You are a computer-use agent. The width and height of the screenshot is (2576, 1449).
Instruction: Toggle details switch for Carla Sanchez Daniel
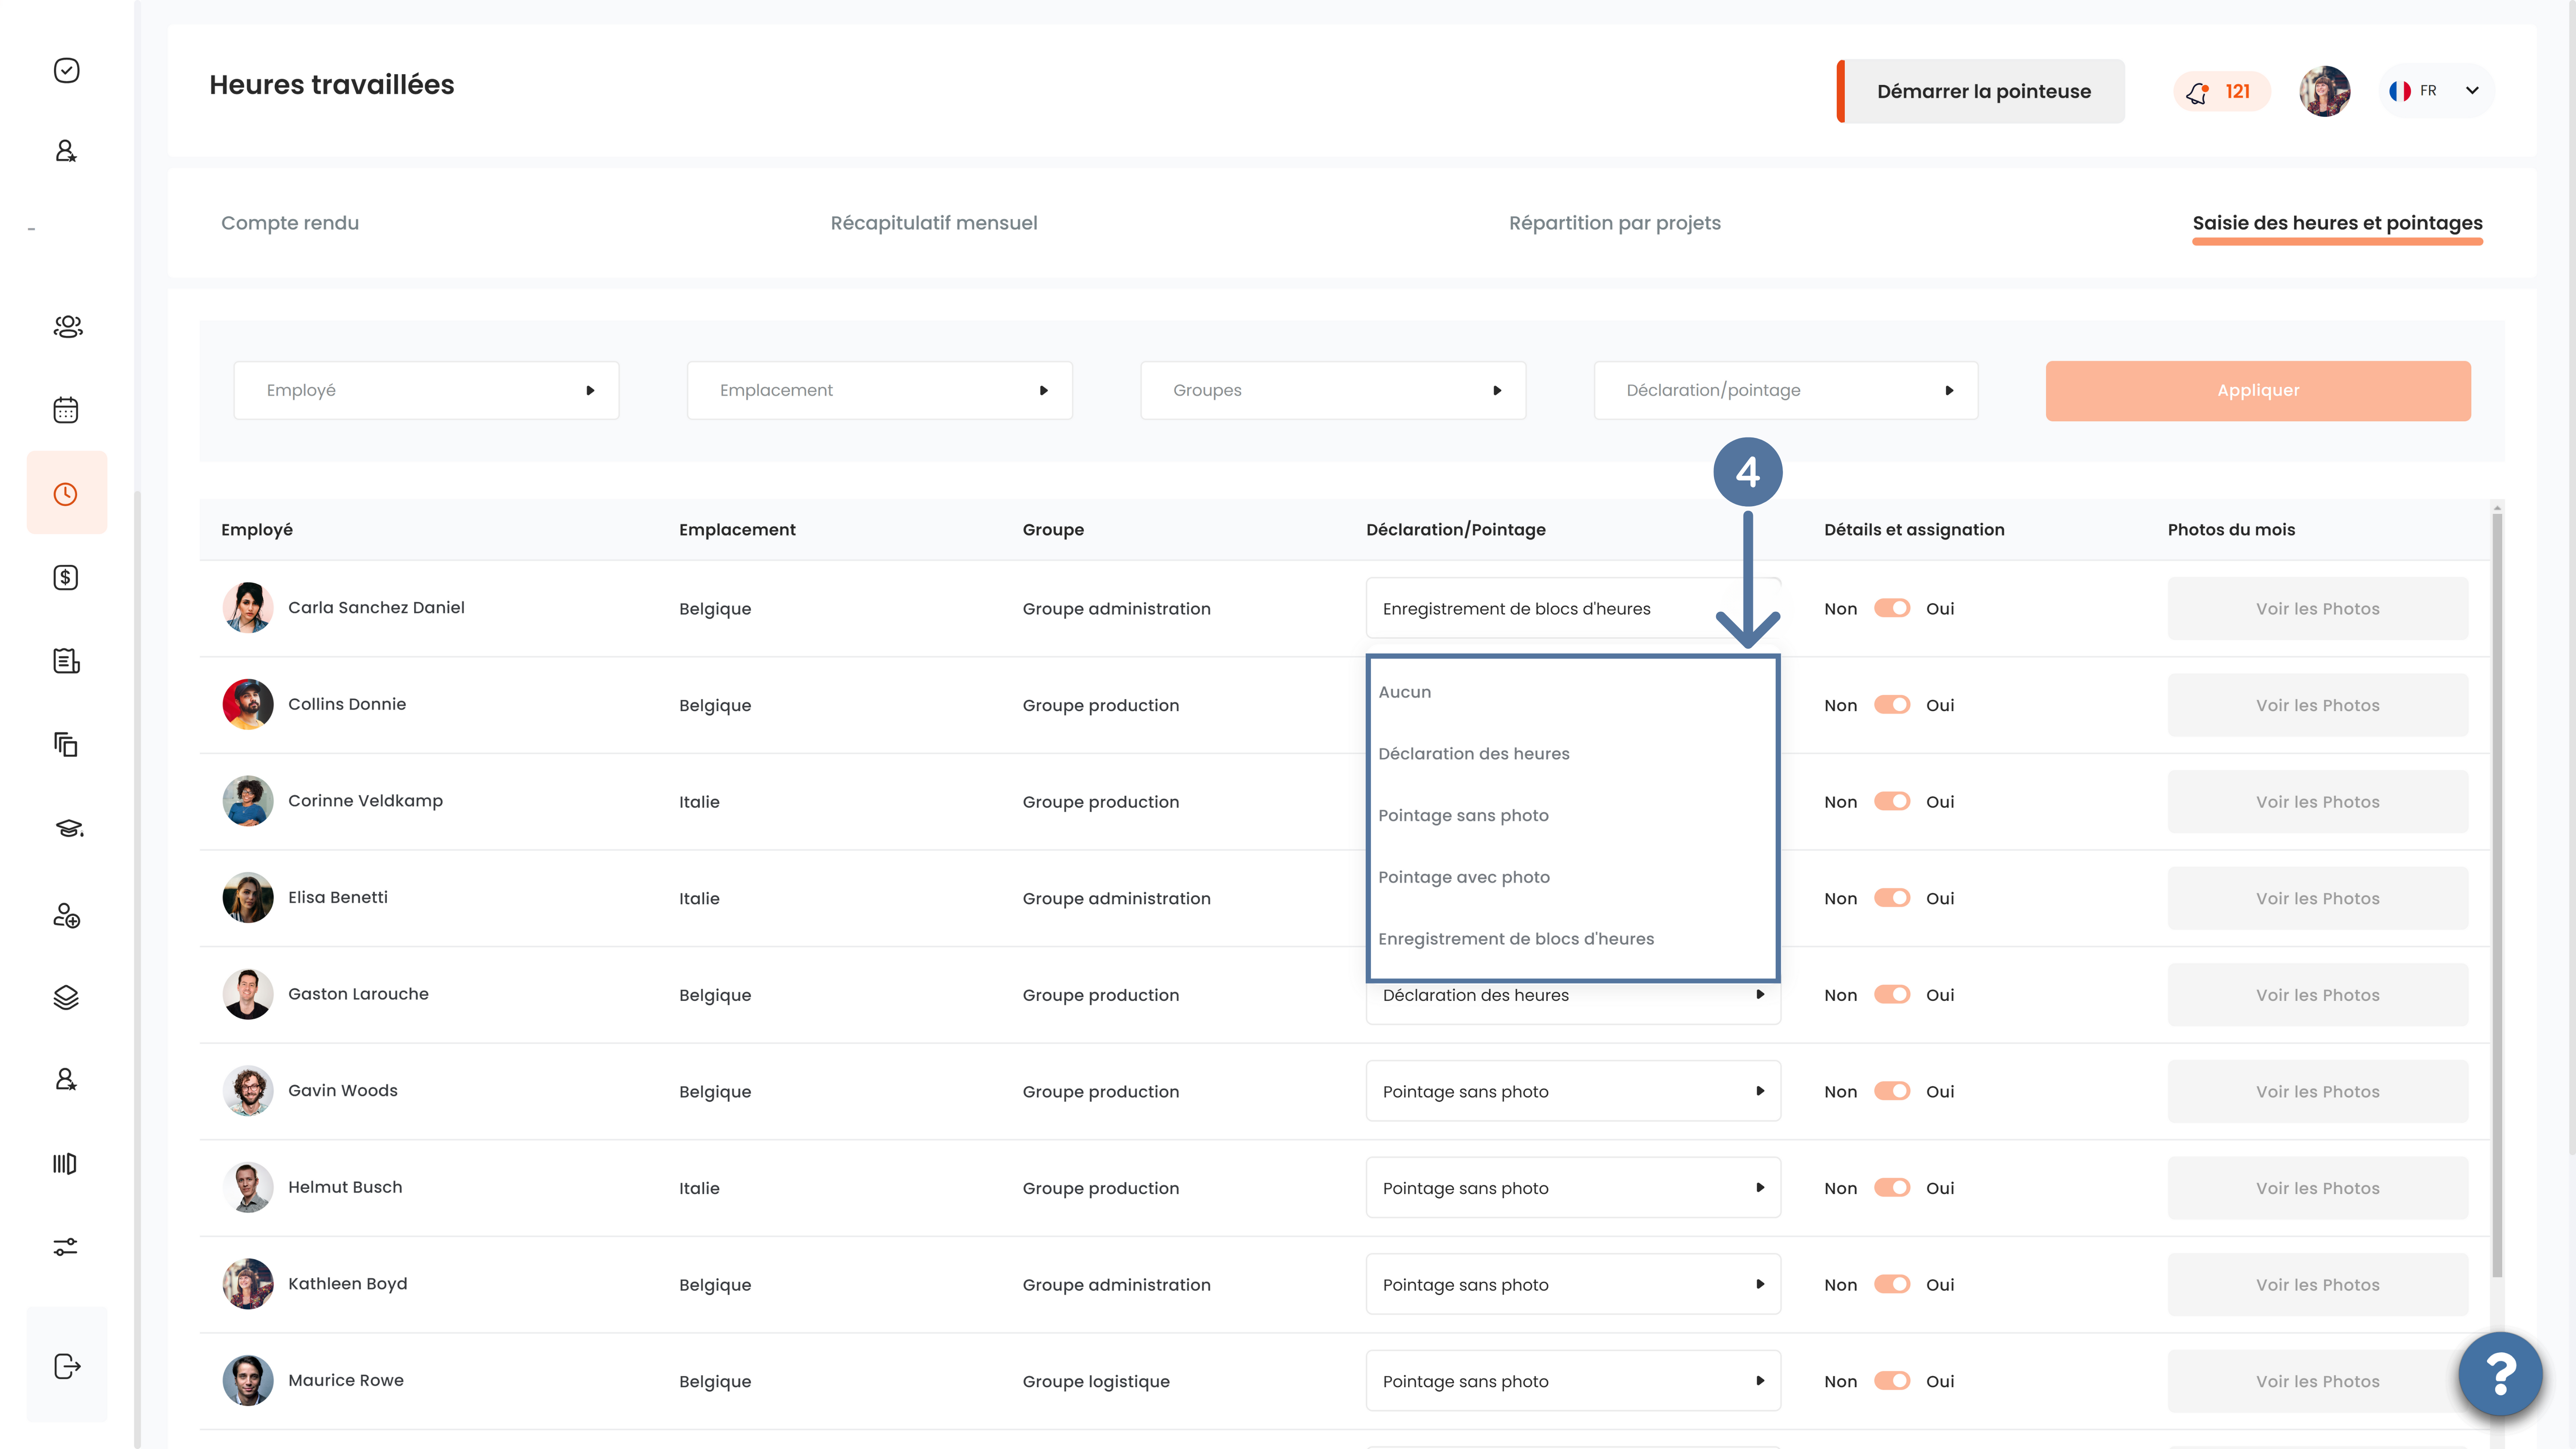[x=1891, y=608]
